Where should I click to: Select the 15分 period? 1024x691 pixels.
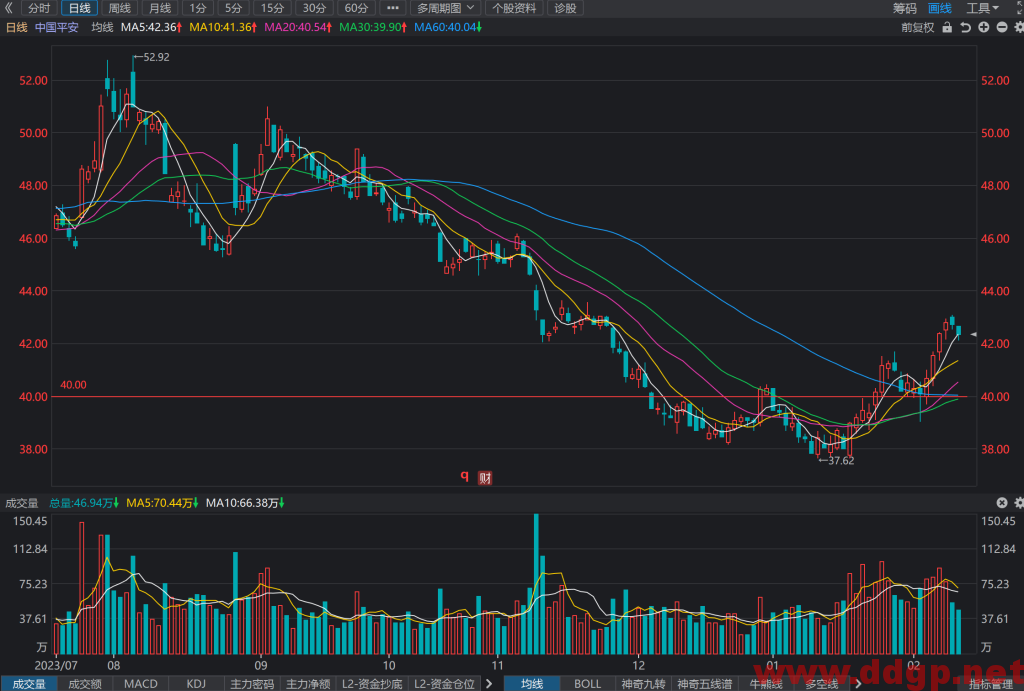pos(272,8)
